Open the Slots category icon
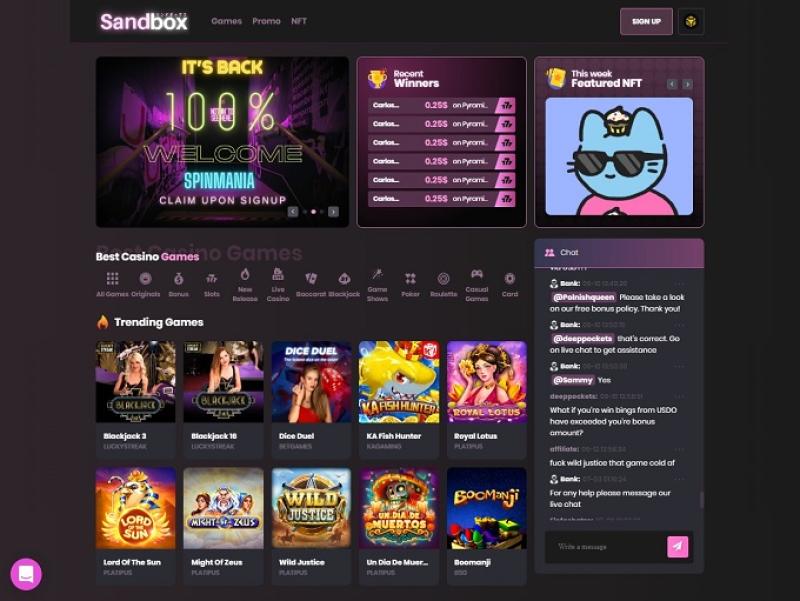This screenshot has height=601, width=800. pyautogui.click(x=212, y=279)
